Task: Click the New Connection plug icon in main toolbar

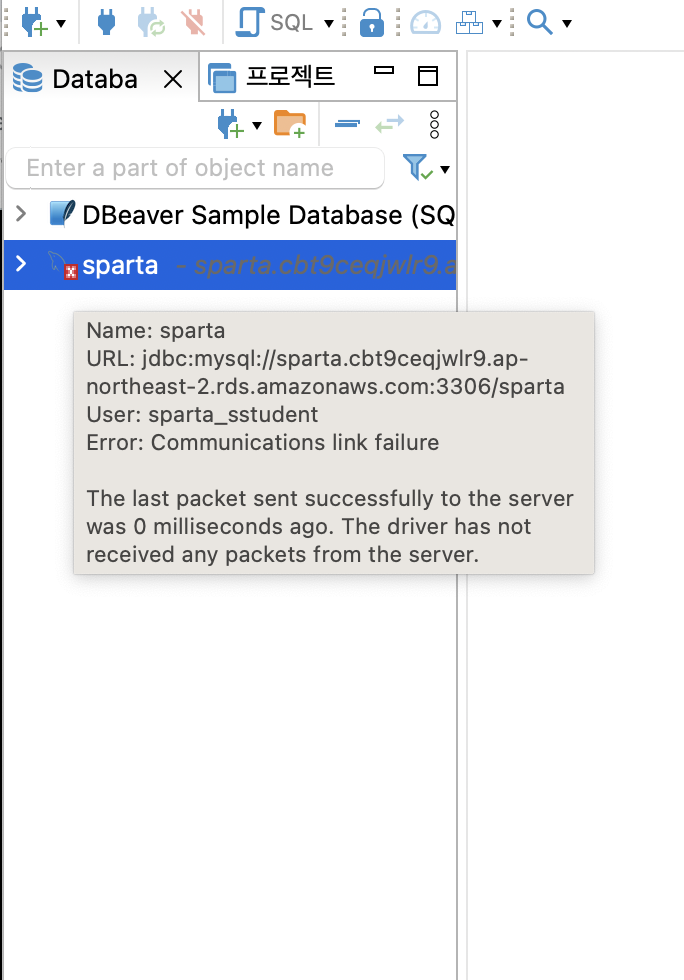Action: (x=34, y=22)
